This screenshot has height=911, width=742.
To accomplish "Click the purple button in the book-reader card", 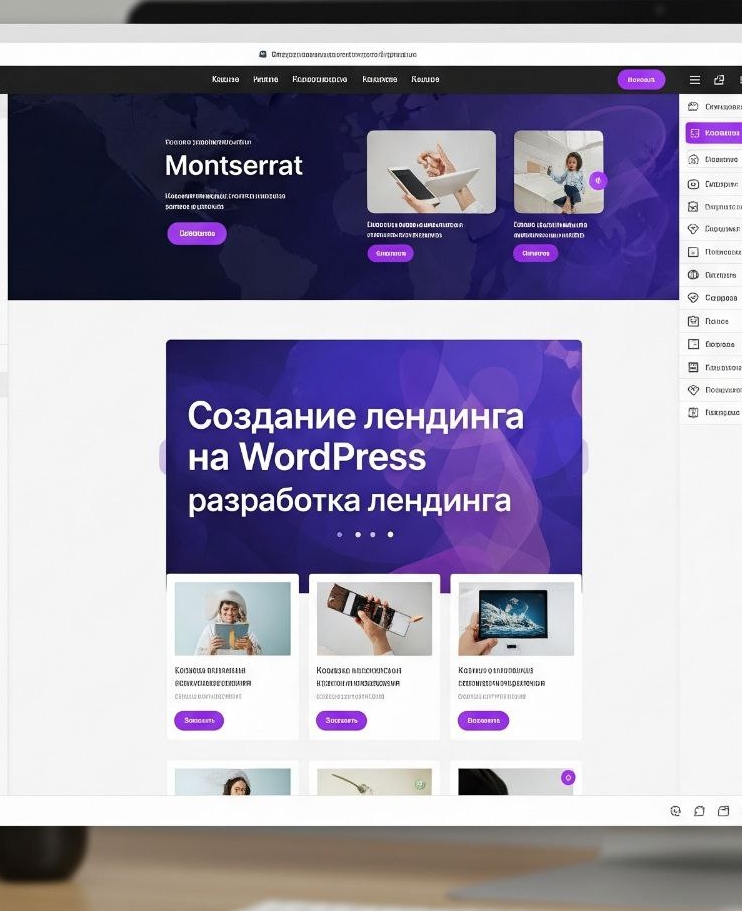I will click(199, 720).
